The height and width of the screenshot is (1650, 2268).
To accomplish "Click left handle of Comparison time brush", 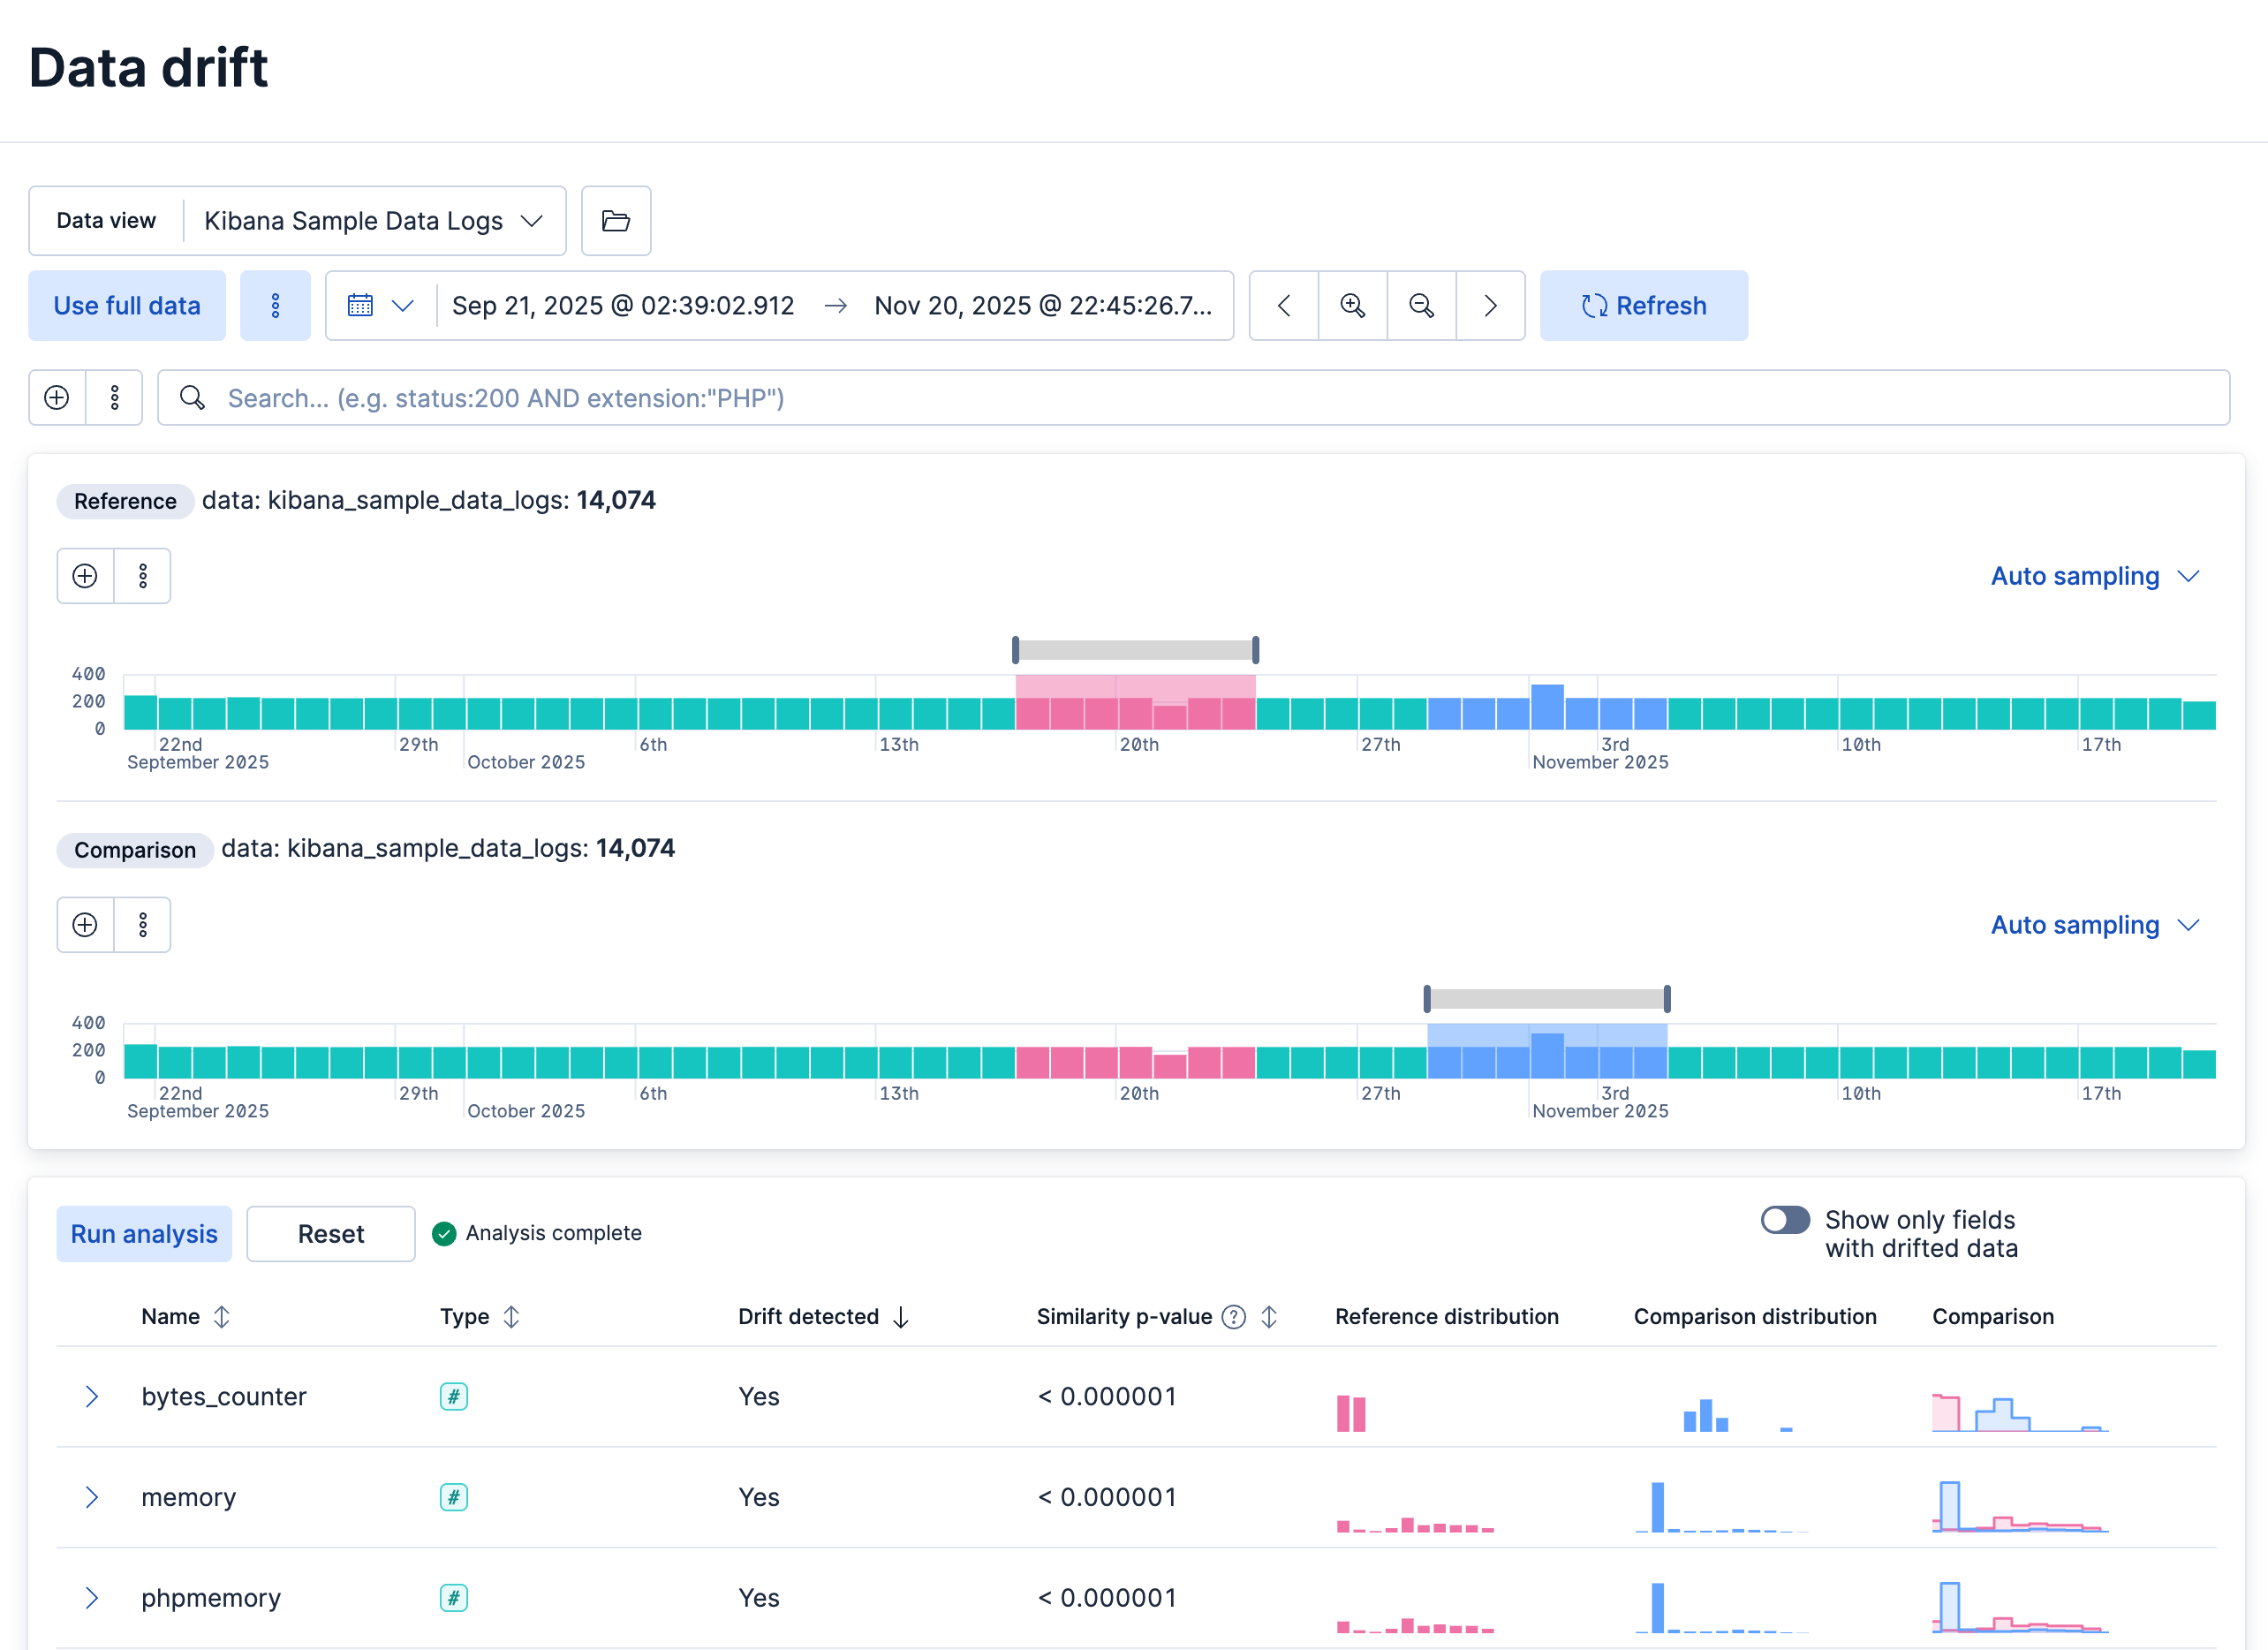I will click(1427, 999).
